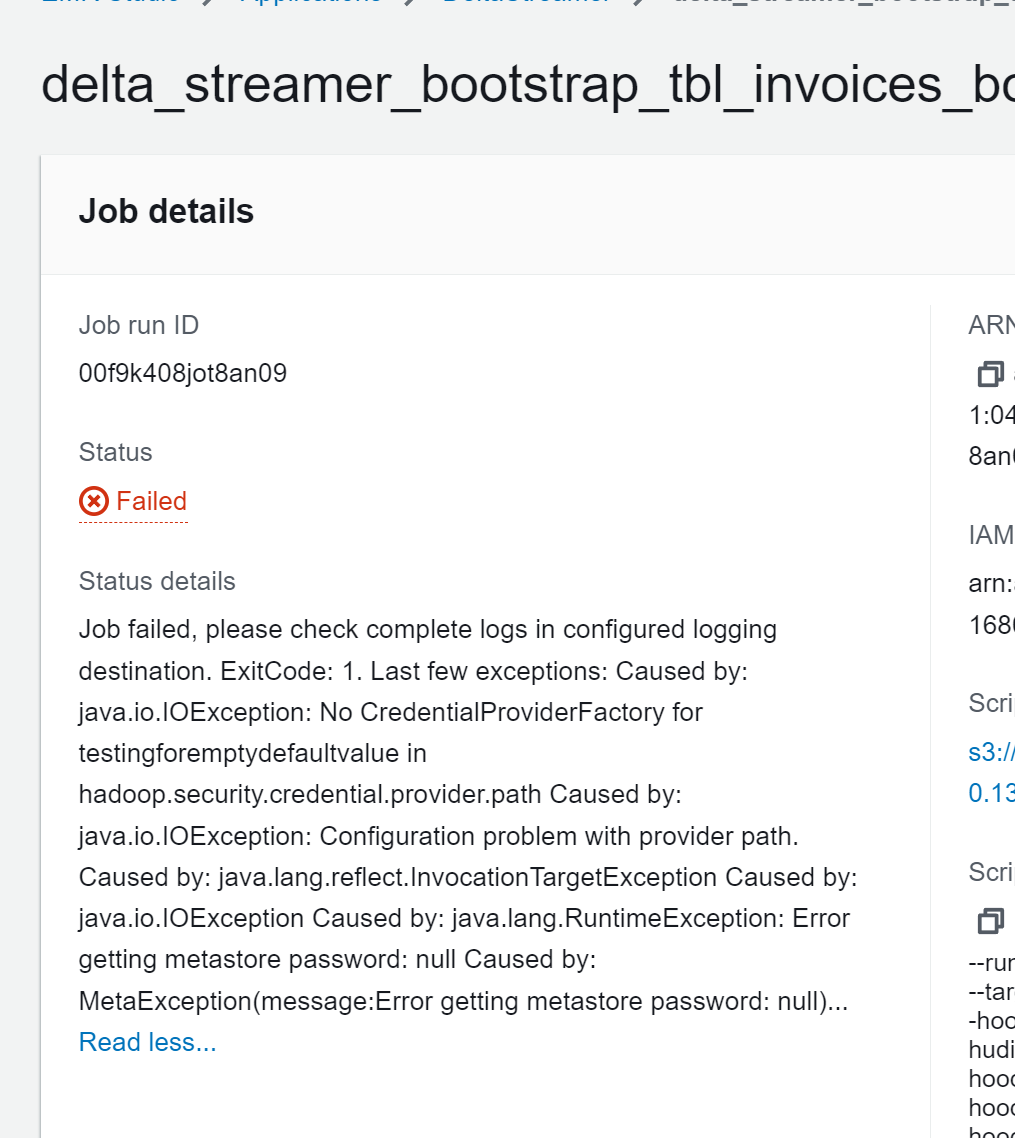1015x1138 pixels.
Task: Select job run ID 00f9k408jot8an09 text
Action: tap(183, 373)
